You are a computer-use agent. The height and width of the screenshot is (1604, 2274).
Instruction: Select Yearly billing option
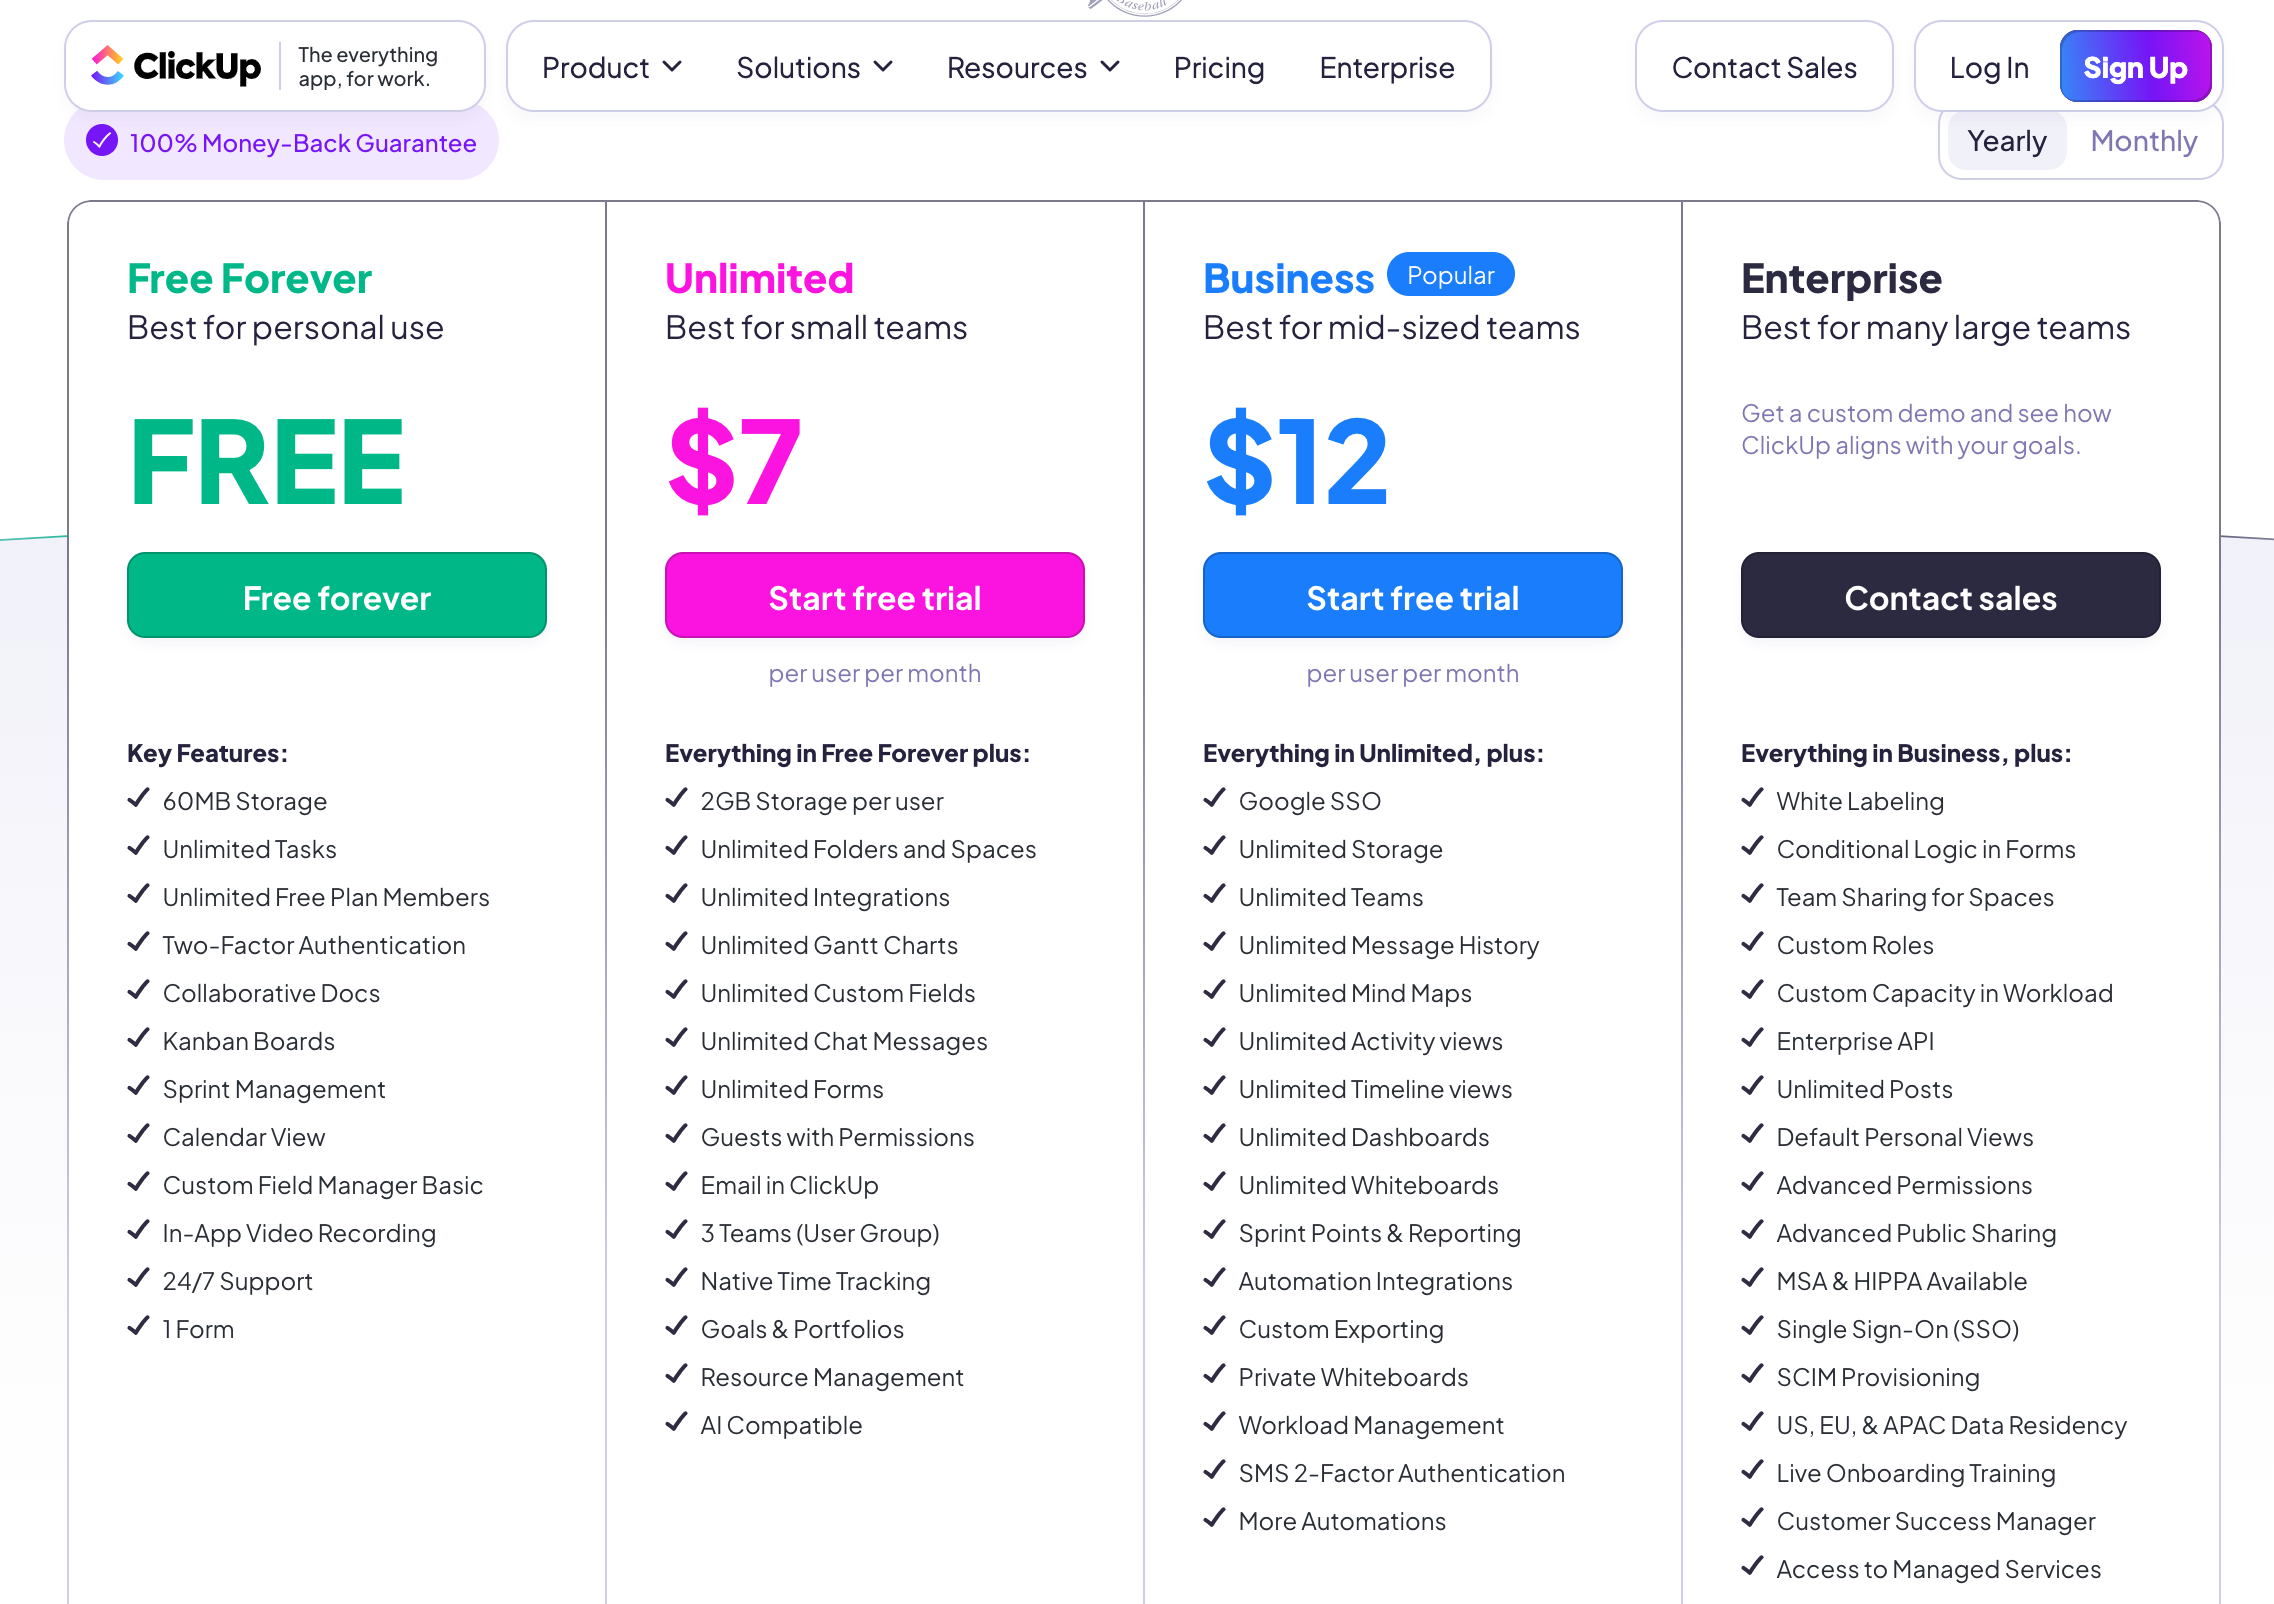click(2006, 142)
